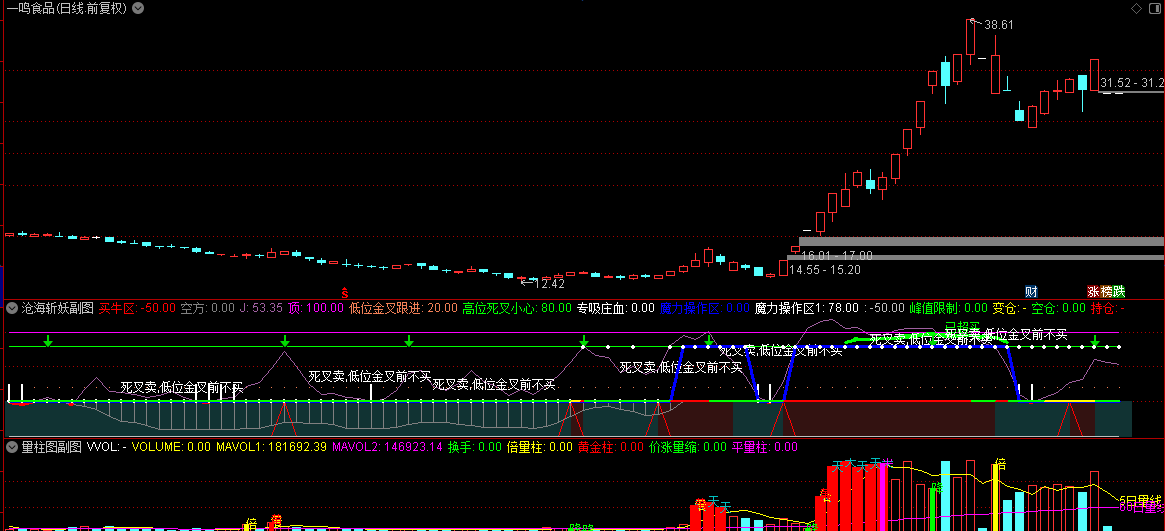This screenshot has height=531, width=1165.
Task: Click the 换手: 0.00 value
Action: point(475,447)
